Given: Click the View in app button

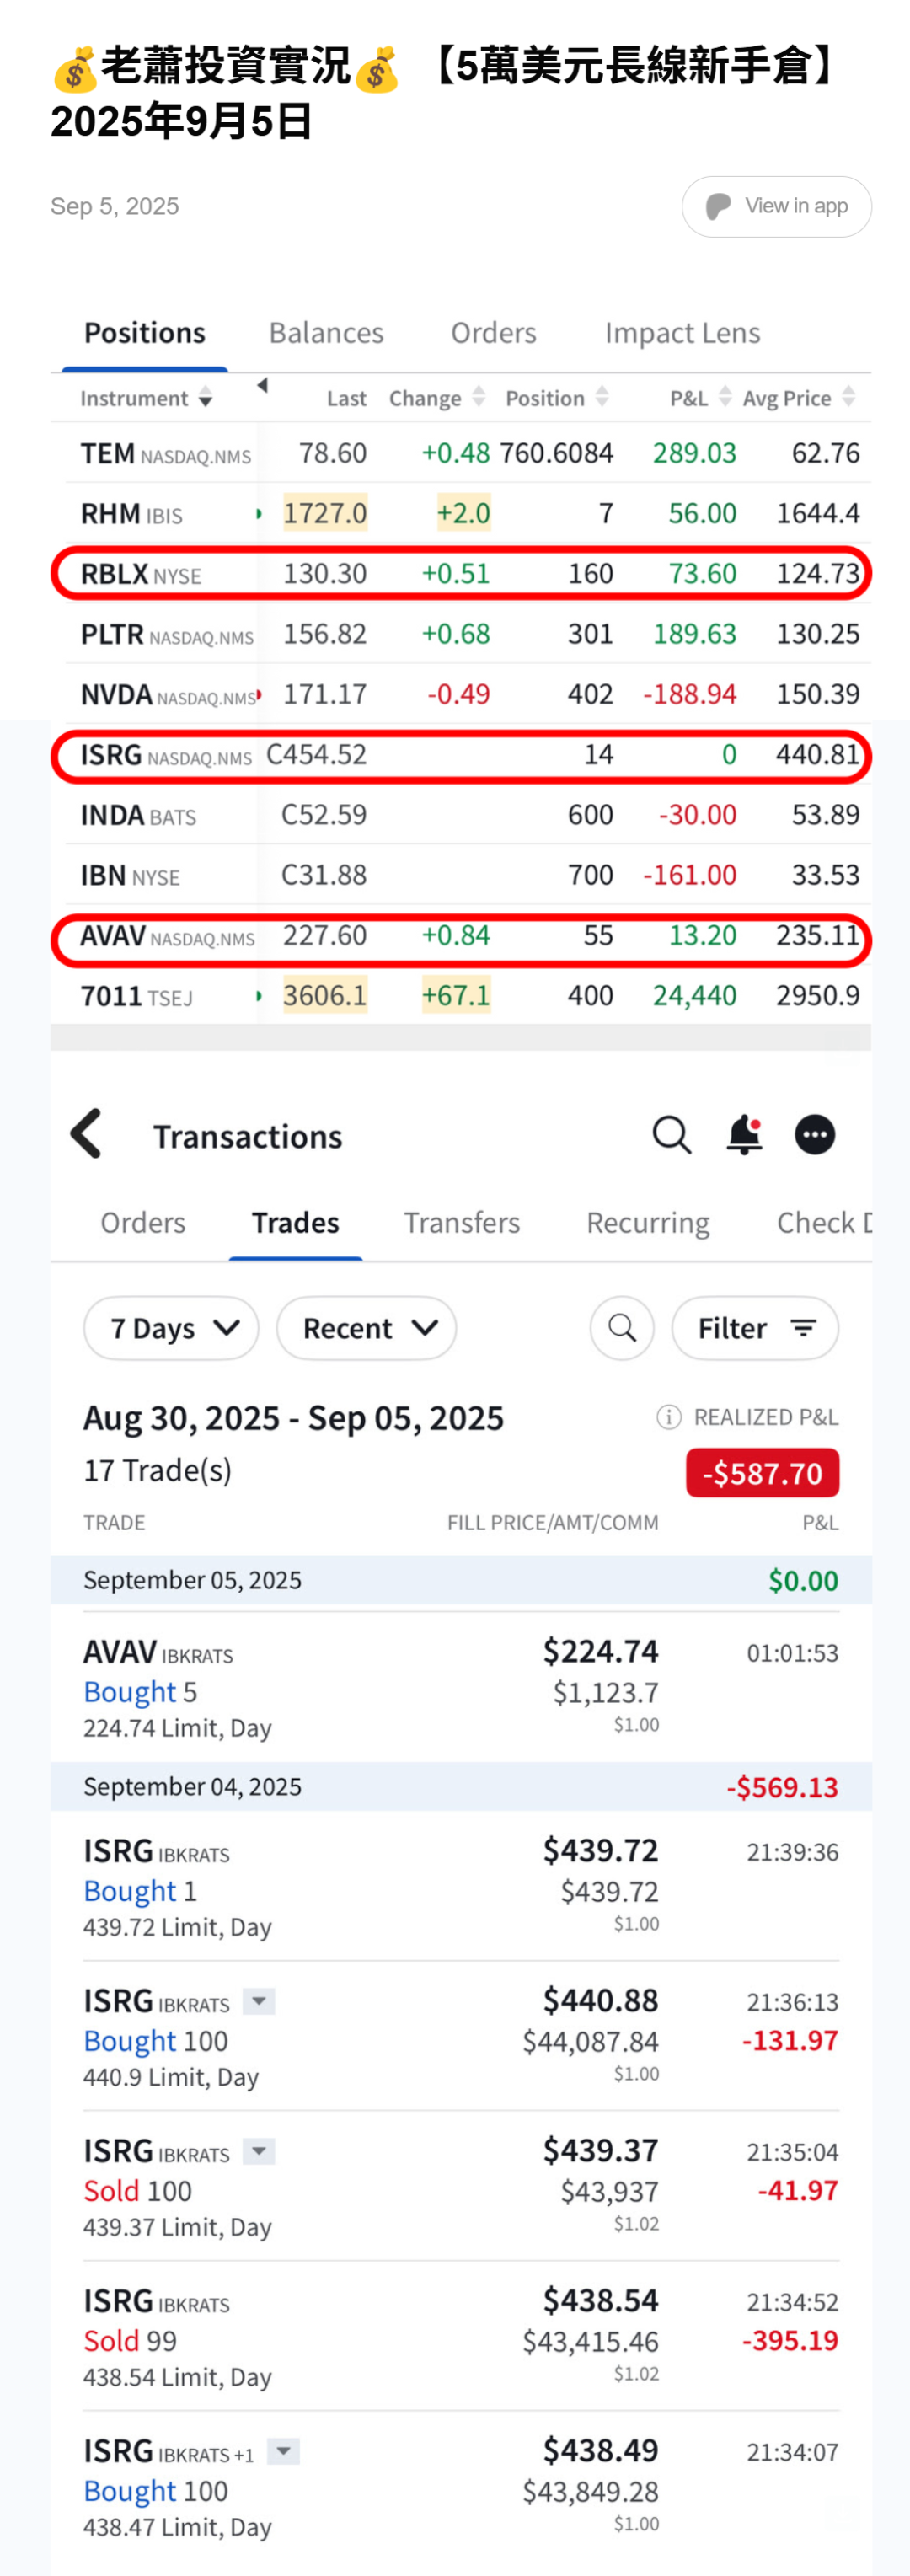Looking at the screenshot, I should coord(776,206).
